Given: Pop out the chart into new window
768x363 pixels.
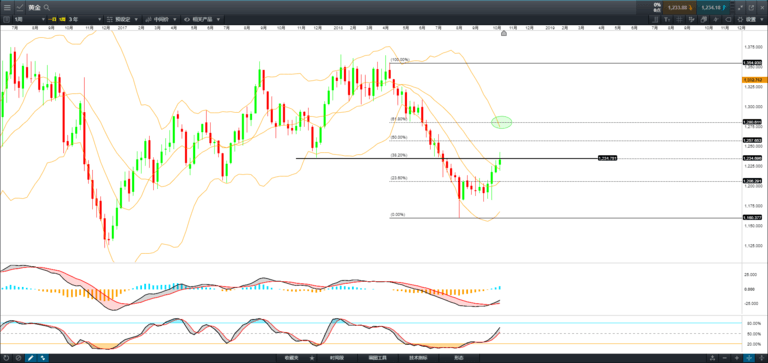Looking at the screenshot, I should 751,8.
